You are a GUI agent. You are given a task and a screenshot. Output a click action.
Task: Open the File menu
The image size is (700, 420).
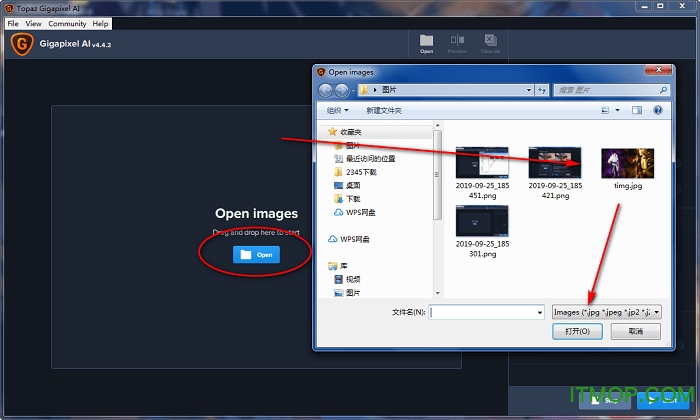[x=13, y=24]
